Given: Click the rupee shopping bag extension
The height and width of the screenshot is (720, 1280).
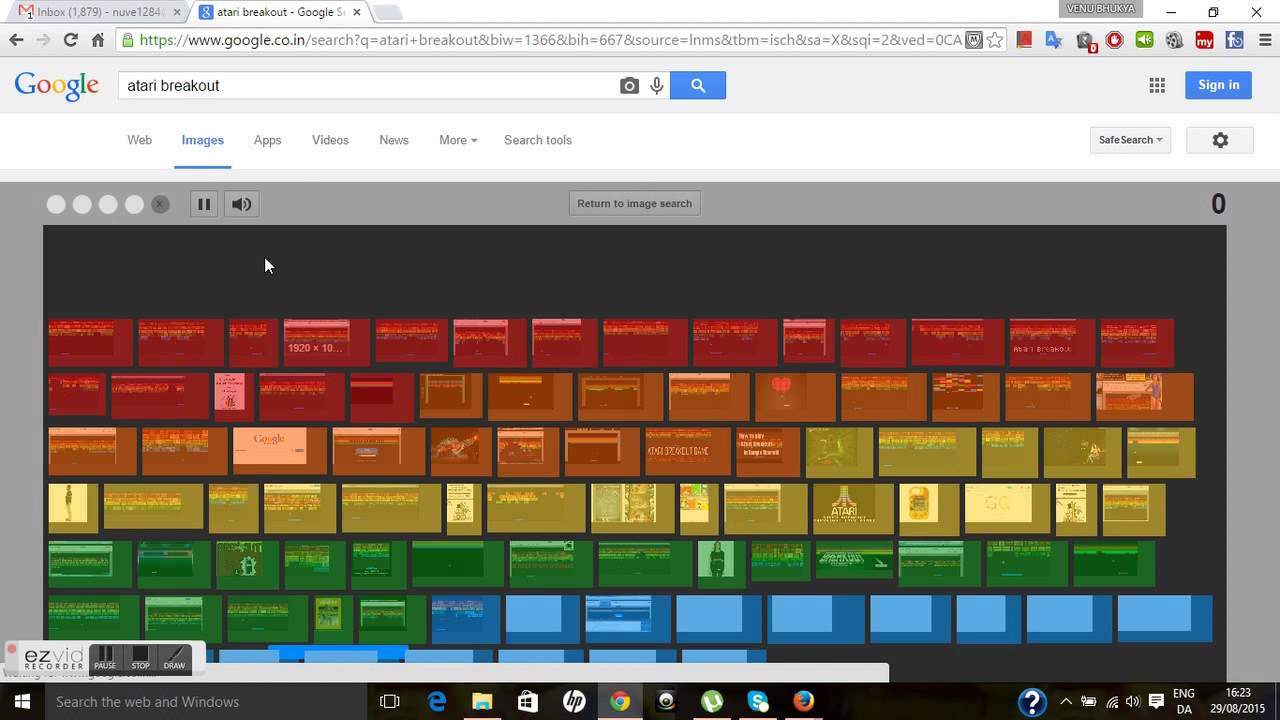Looking at the screenshot, I should [1085, 41].
